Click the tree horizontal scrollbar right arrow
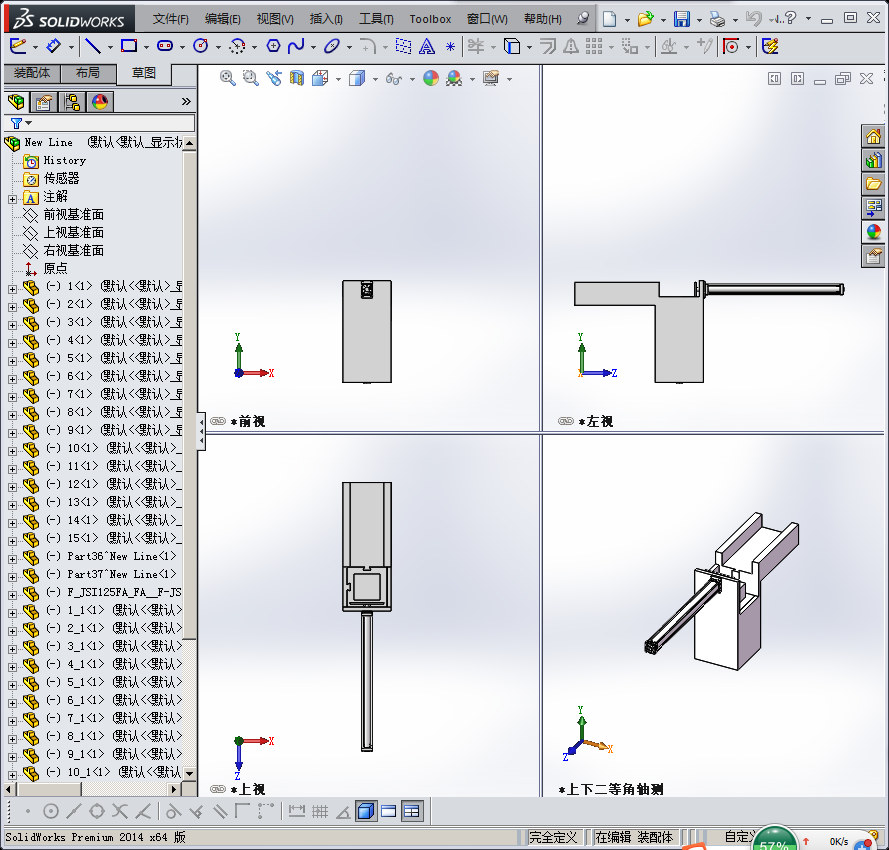Viewport: 889px width, 850px height. [x=174, y=789]
